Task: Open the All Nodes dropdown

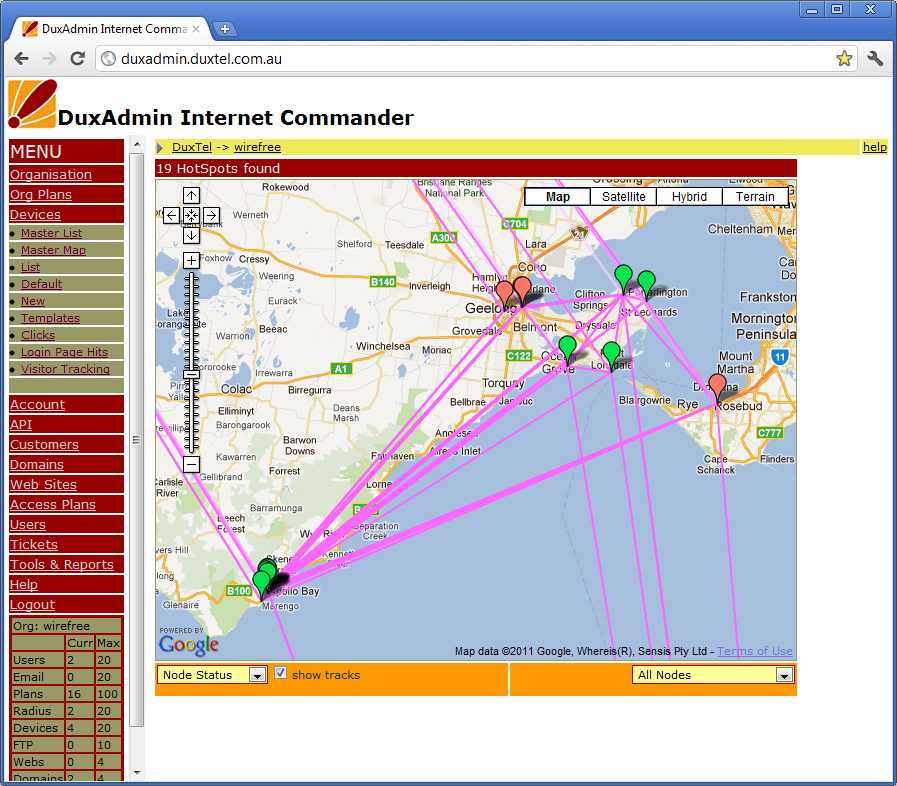Action: pyautogui.click(x=713, y=675)
